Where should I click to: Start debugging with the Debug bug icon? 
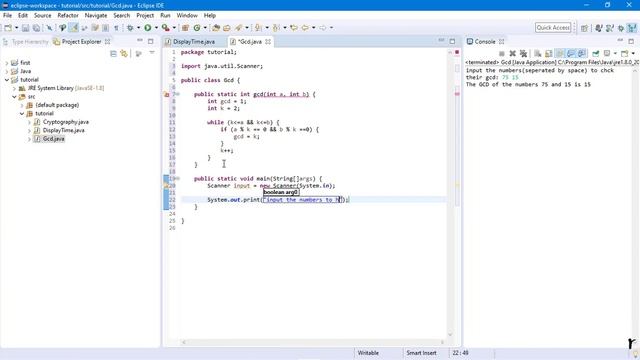130,28
